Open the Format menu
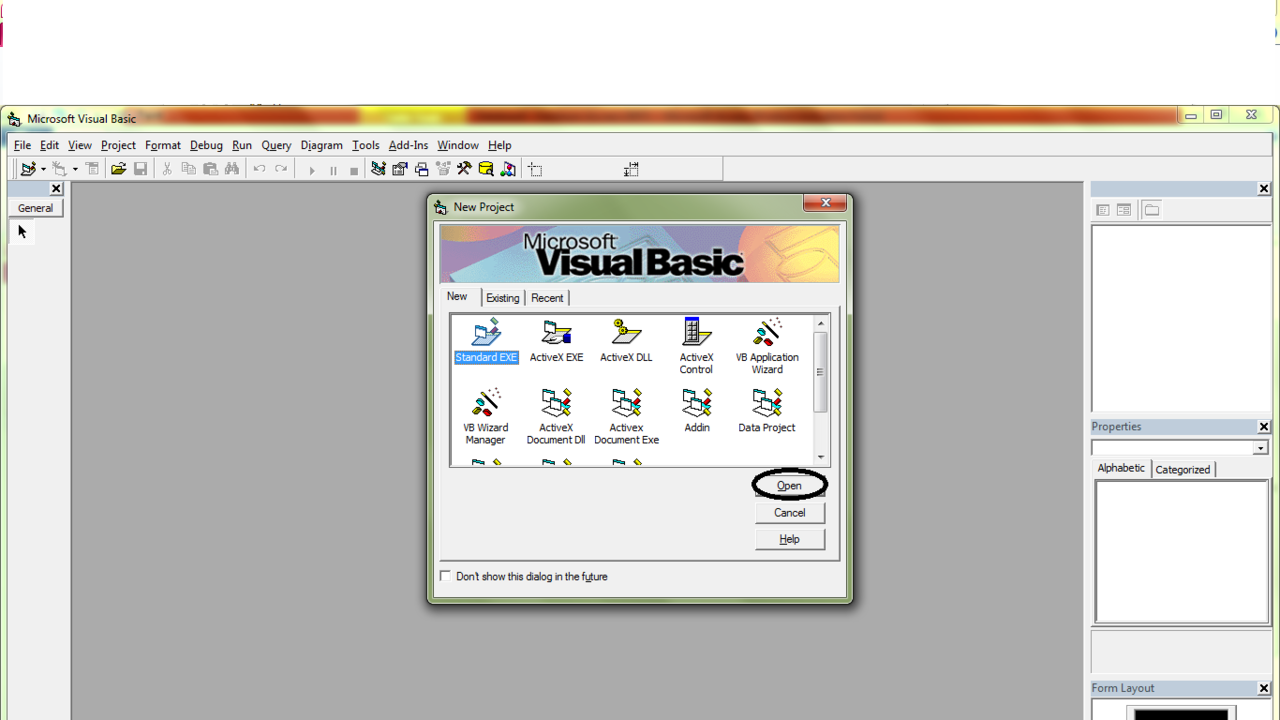The image size is (1280, 720). (x=163, y=145)
